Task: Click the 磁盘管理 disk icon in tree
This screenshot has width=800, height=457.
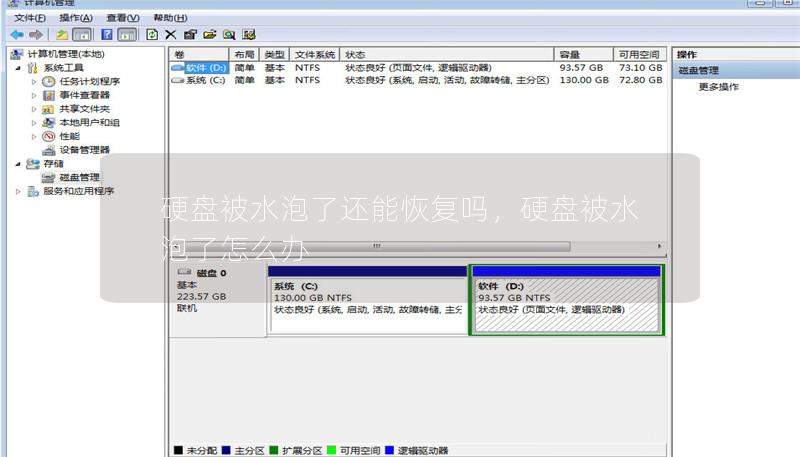Action: tap(48, 177)
